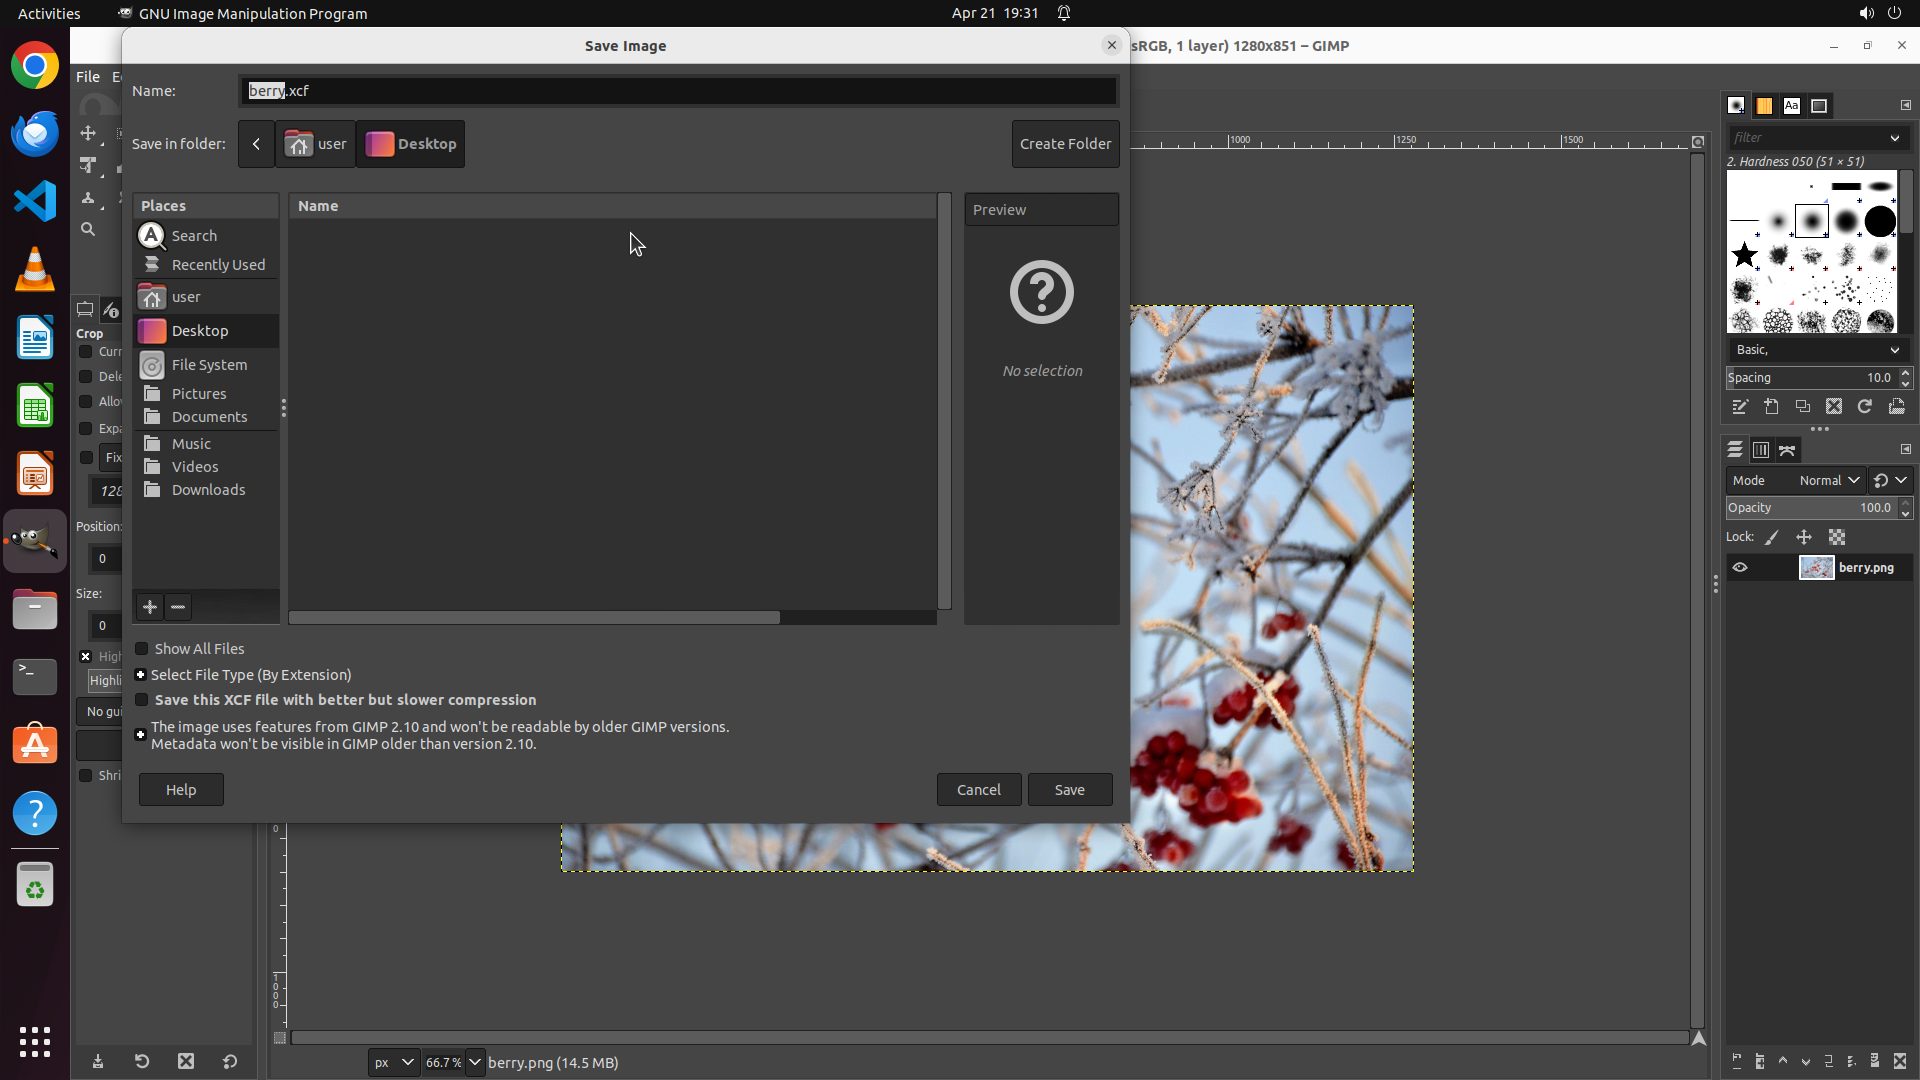Open the layer Mode Normal dropdown
Viewport: 1920px width, 1080px height.
pos(1828,481)
